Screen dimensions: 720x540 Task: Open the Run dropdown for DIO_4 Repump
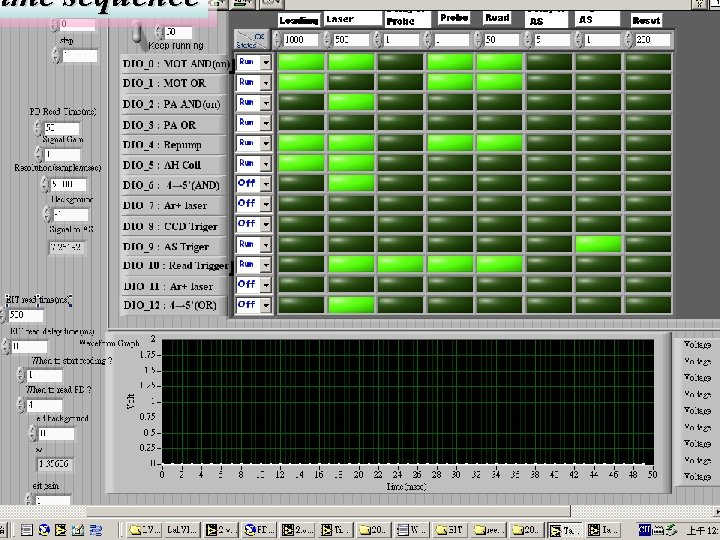[253, 143]
